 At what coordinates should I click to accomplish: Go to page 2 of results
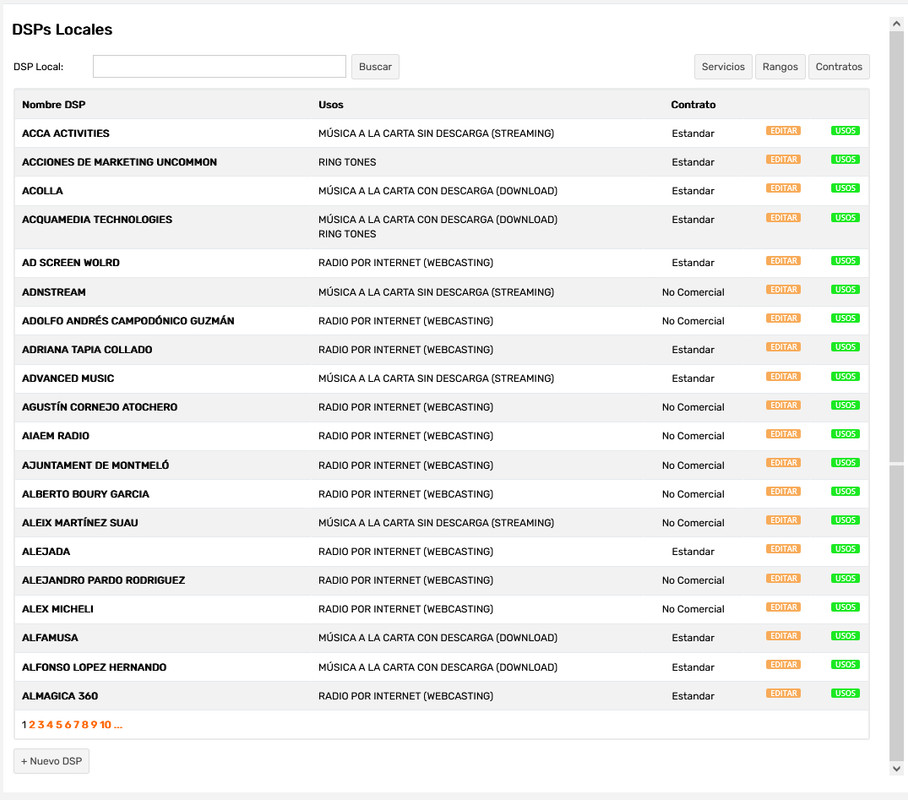click(32, 725)
